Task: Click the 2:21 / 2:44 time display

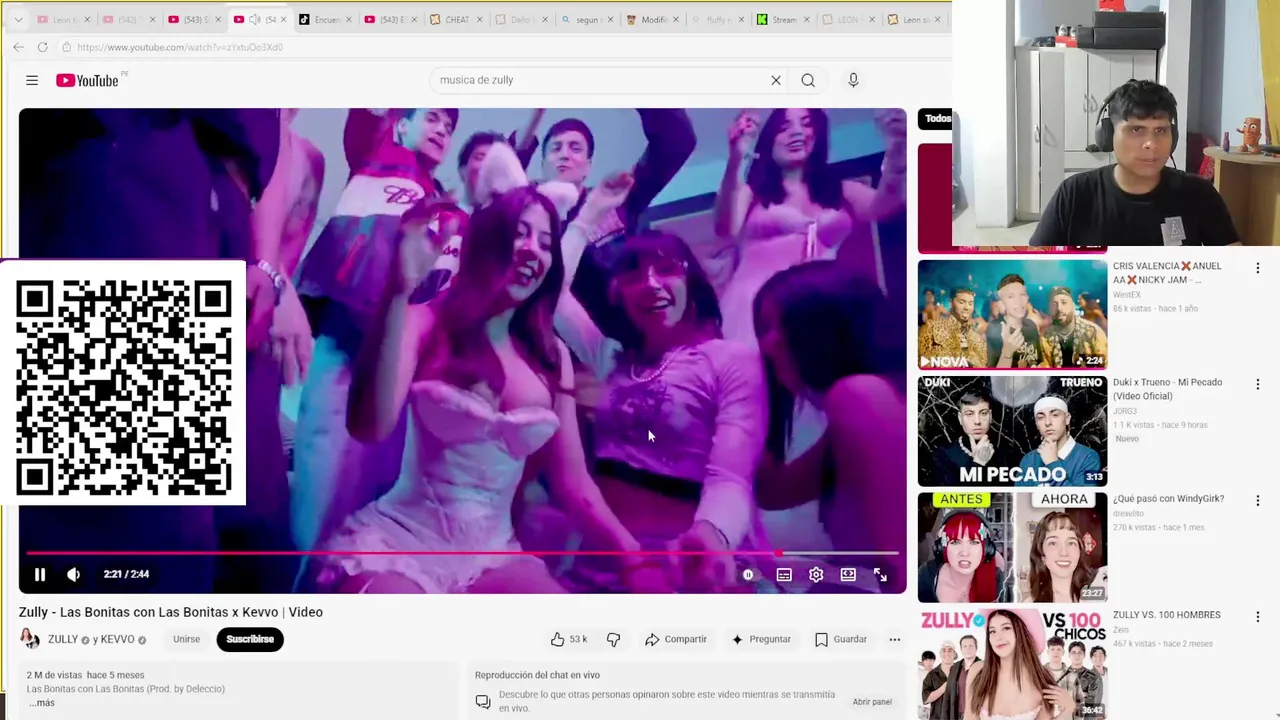Action: click(126, 574)
